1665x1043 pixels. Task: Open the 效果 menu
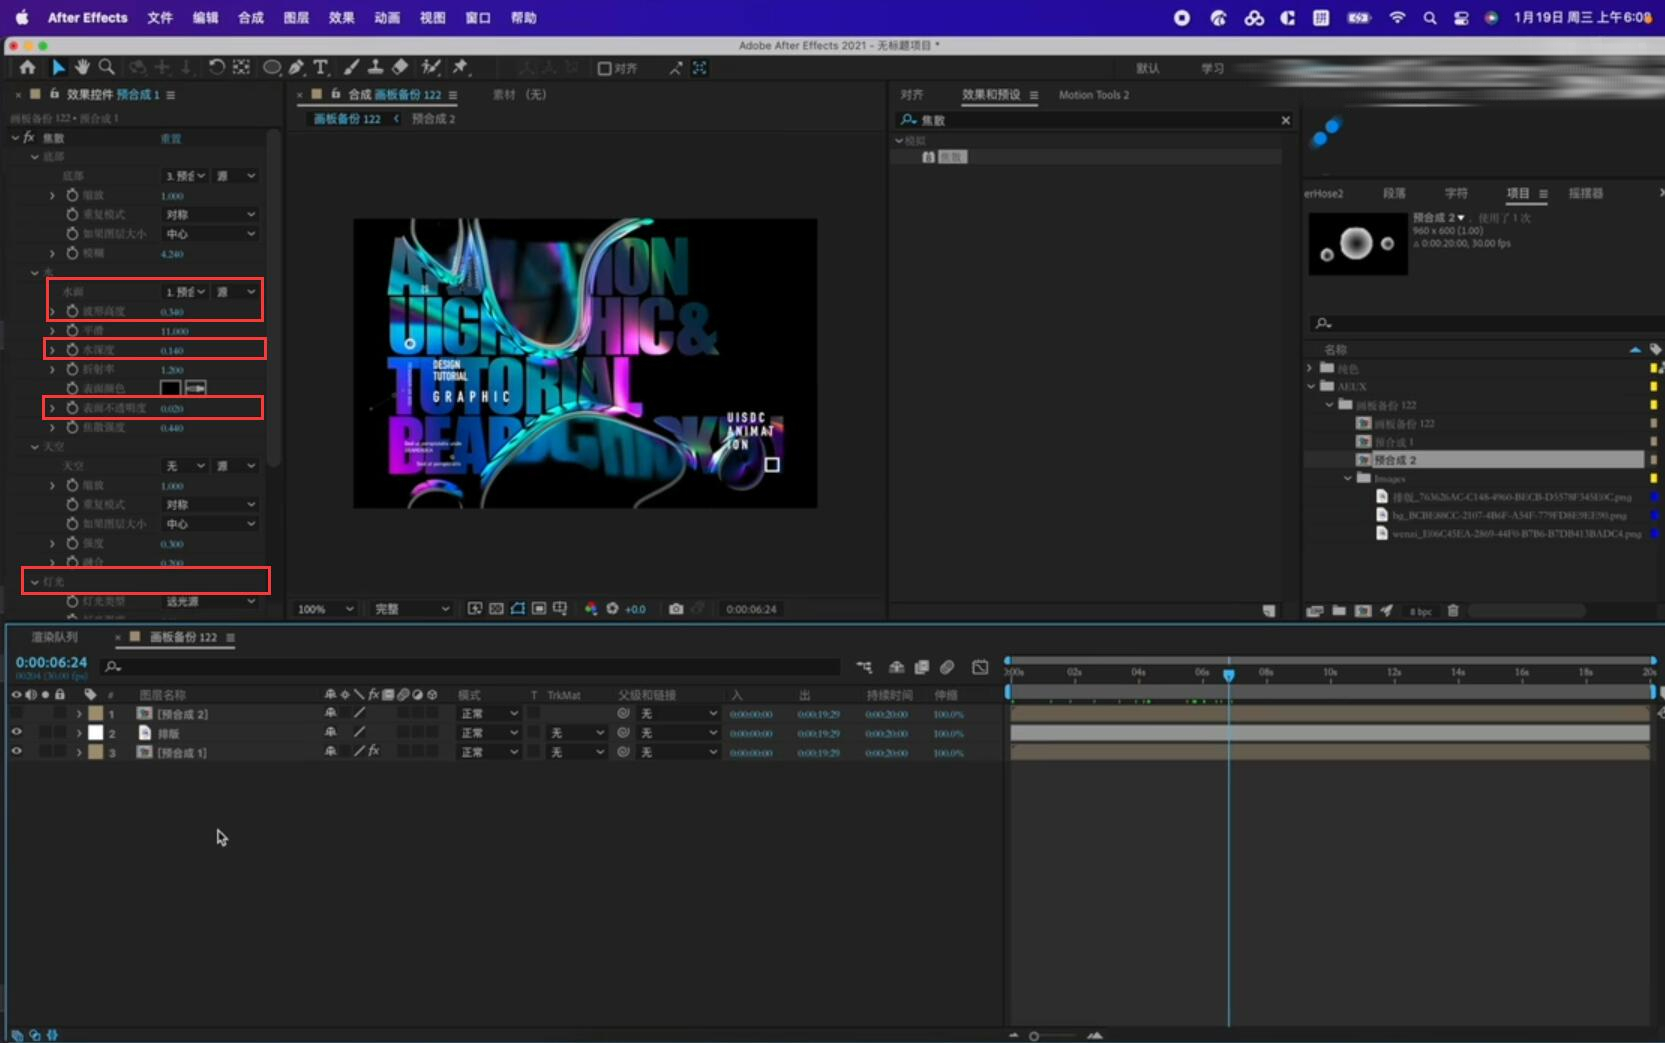tap(342, 17)
